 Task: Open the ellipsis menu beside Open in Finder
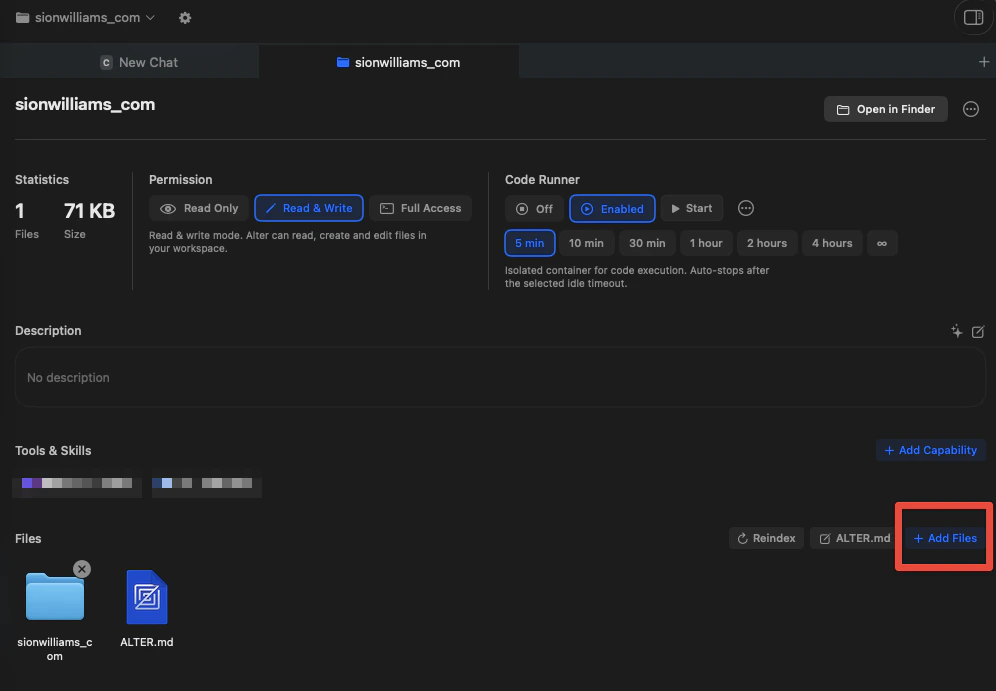tap(970, 109)
